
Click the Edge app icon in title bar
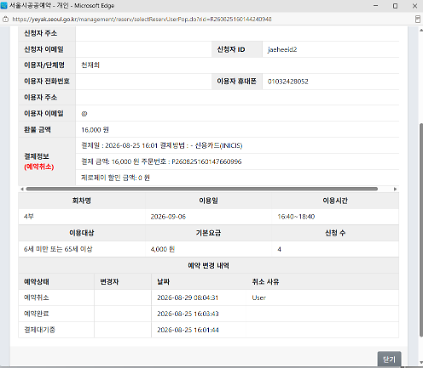[x=4, y=6]
